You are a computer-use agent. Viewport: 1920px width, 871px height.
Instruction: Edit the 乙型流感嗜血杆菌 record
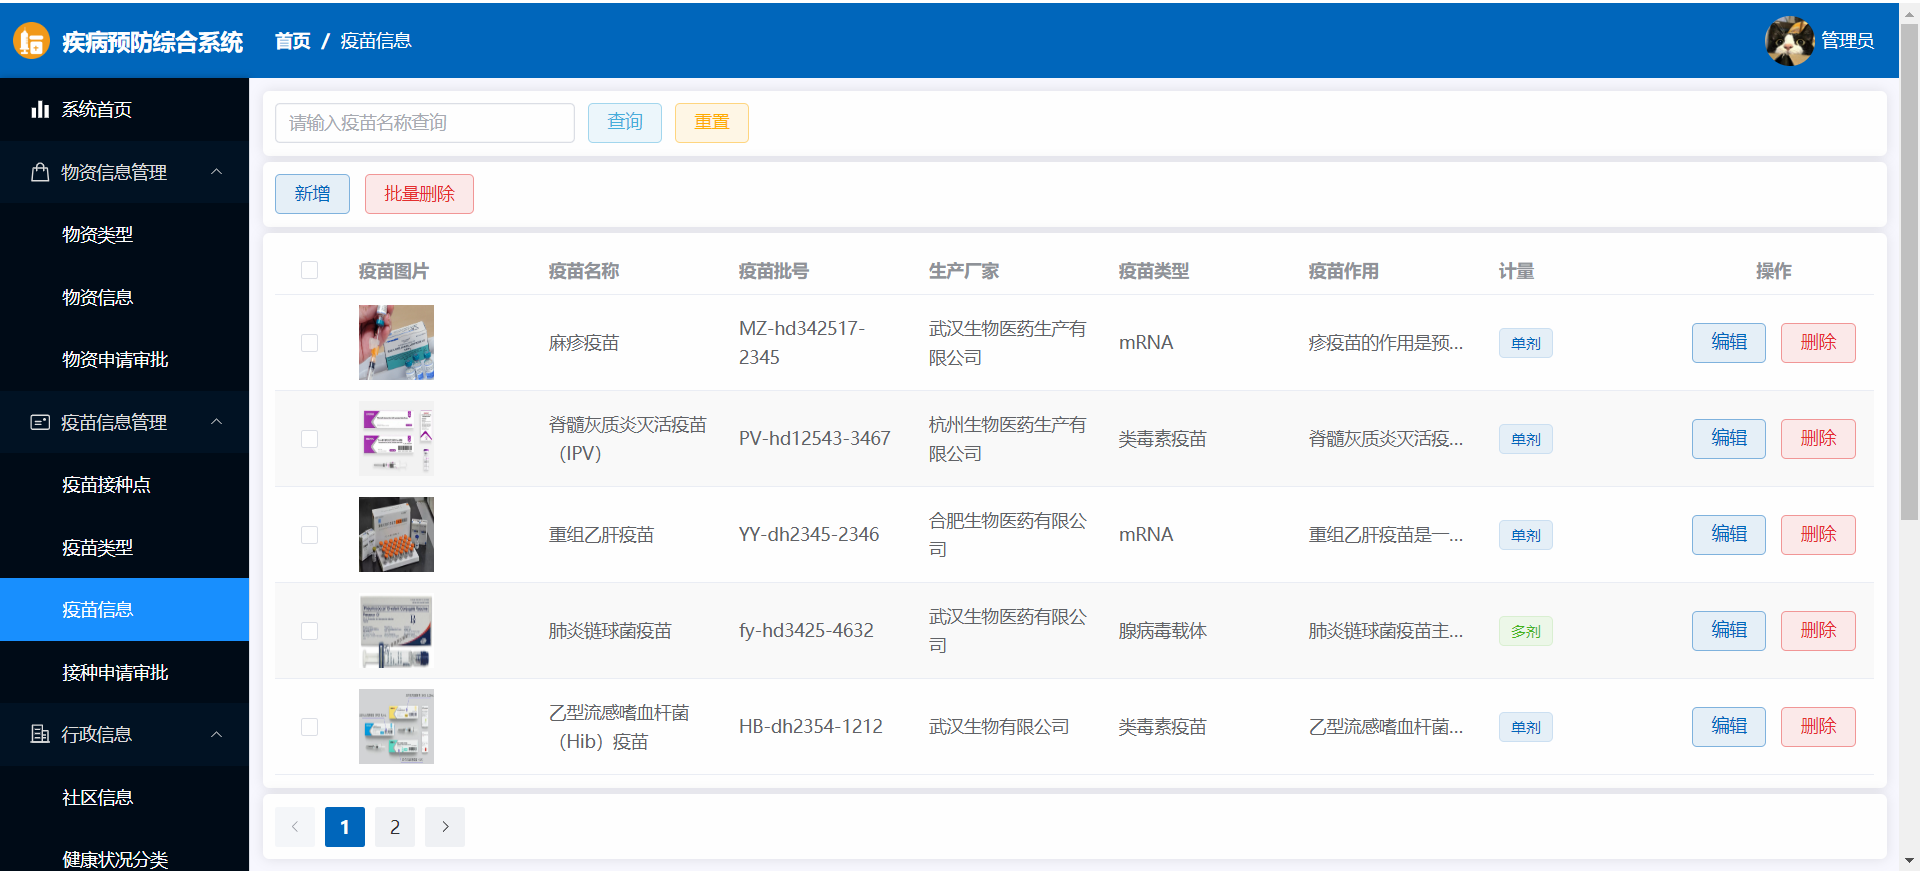click(1729, 727)
